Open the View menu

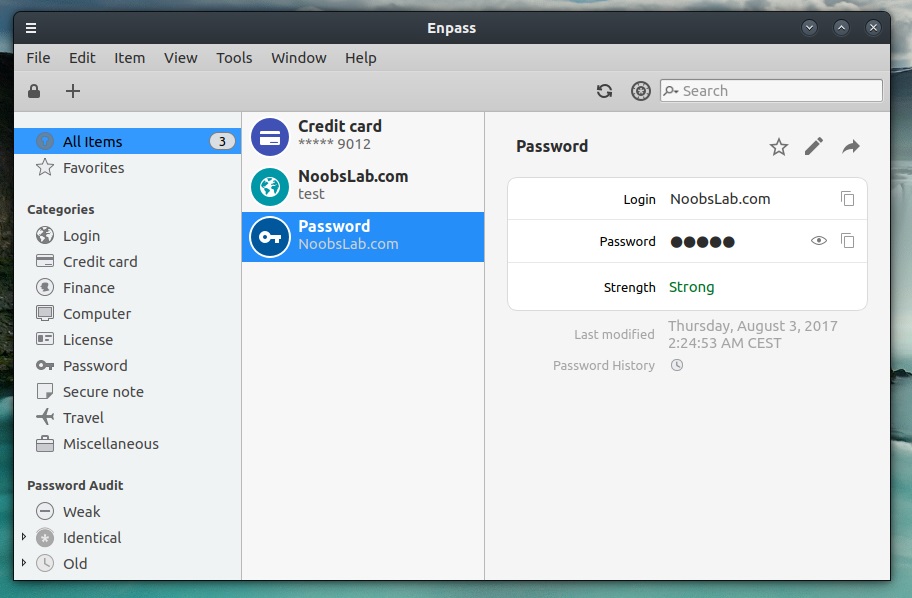pos(180,58)
